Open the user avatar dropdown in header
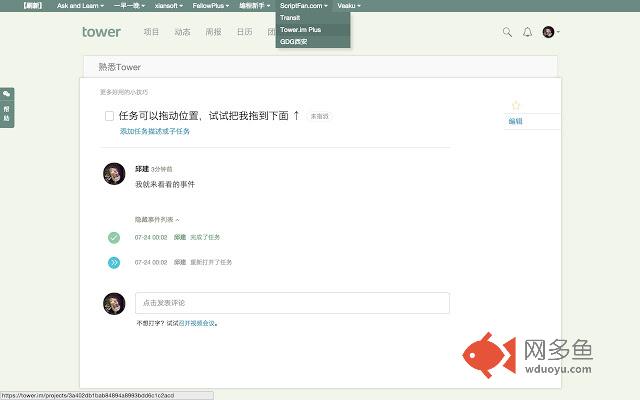Viewport: 640px width, 400px height. click(550, 32)
